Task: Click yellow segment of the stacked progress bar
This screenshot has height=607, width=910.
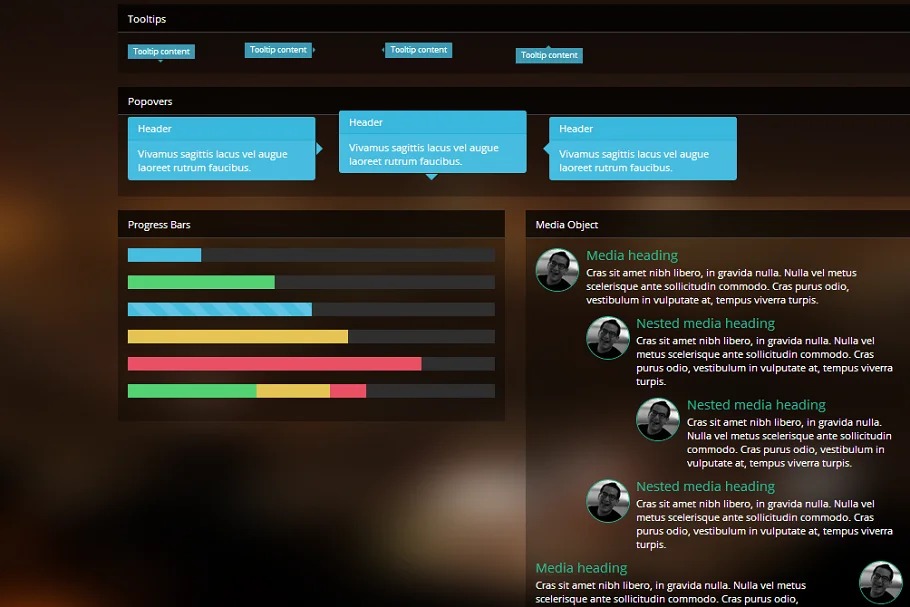Action: (293, 390)
